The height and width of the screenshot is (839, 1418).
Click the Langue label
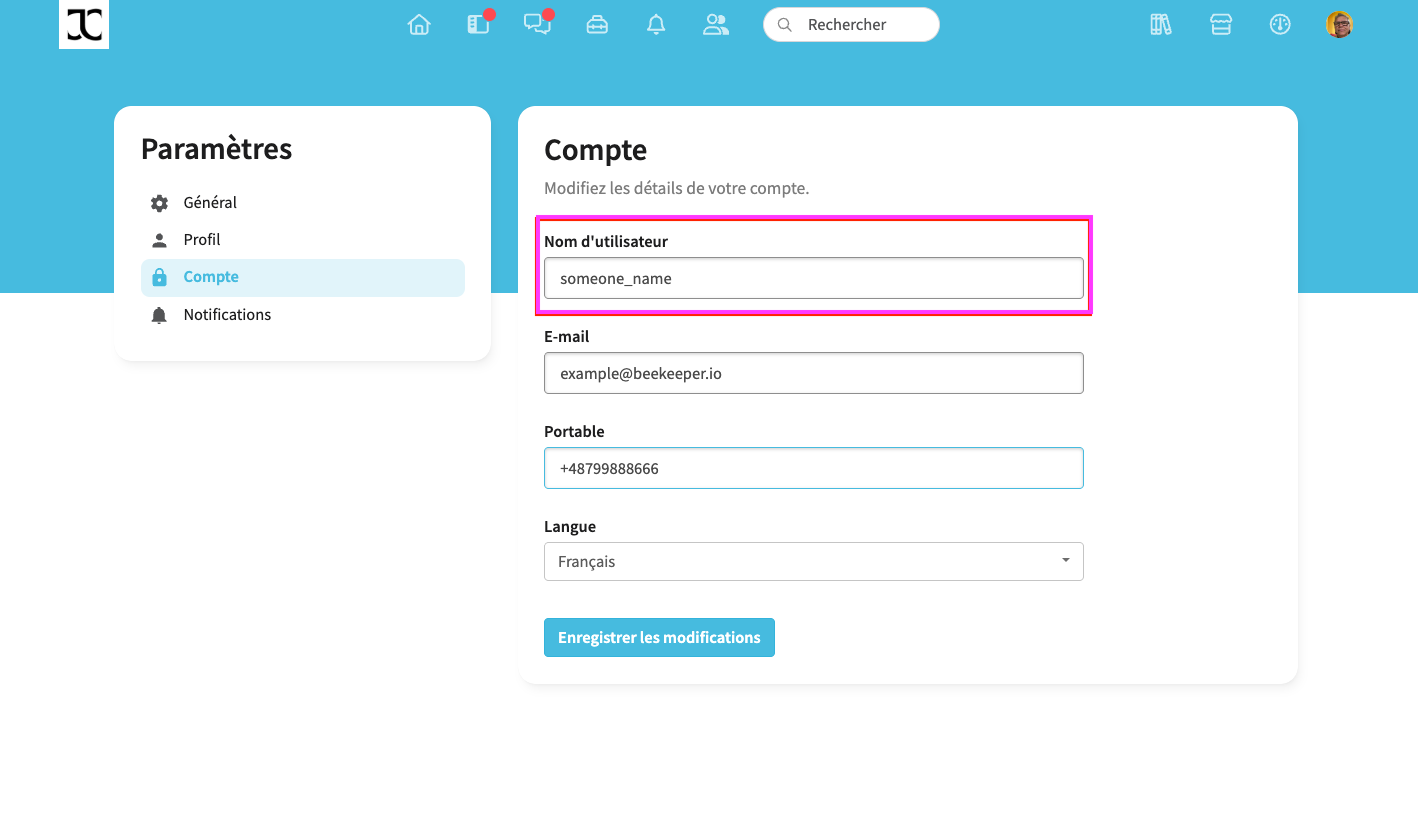click(x=570, y=527)
